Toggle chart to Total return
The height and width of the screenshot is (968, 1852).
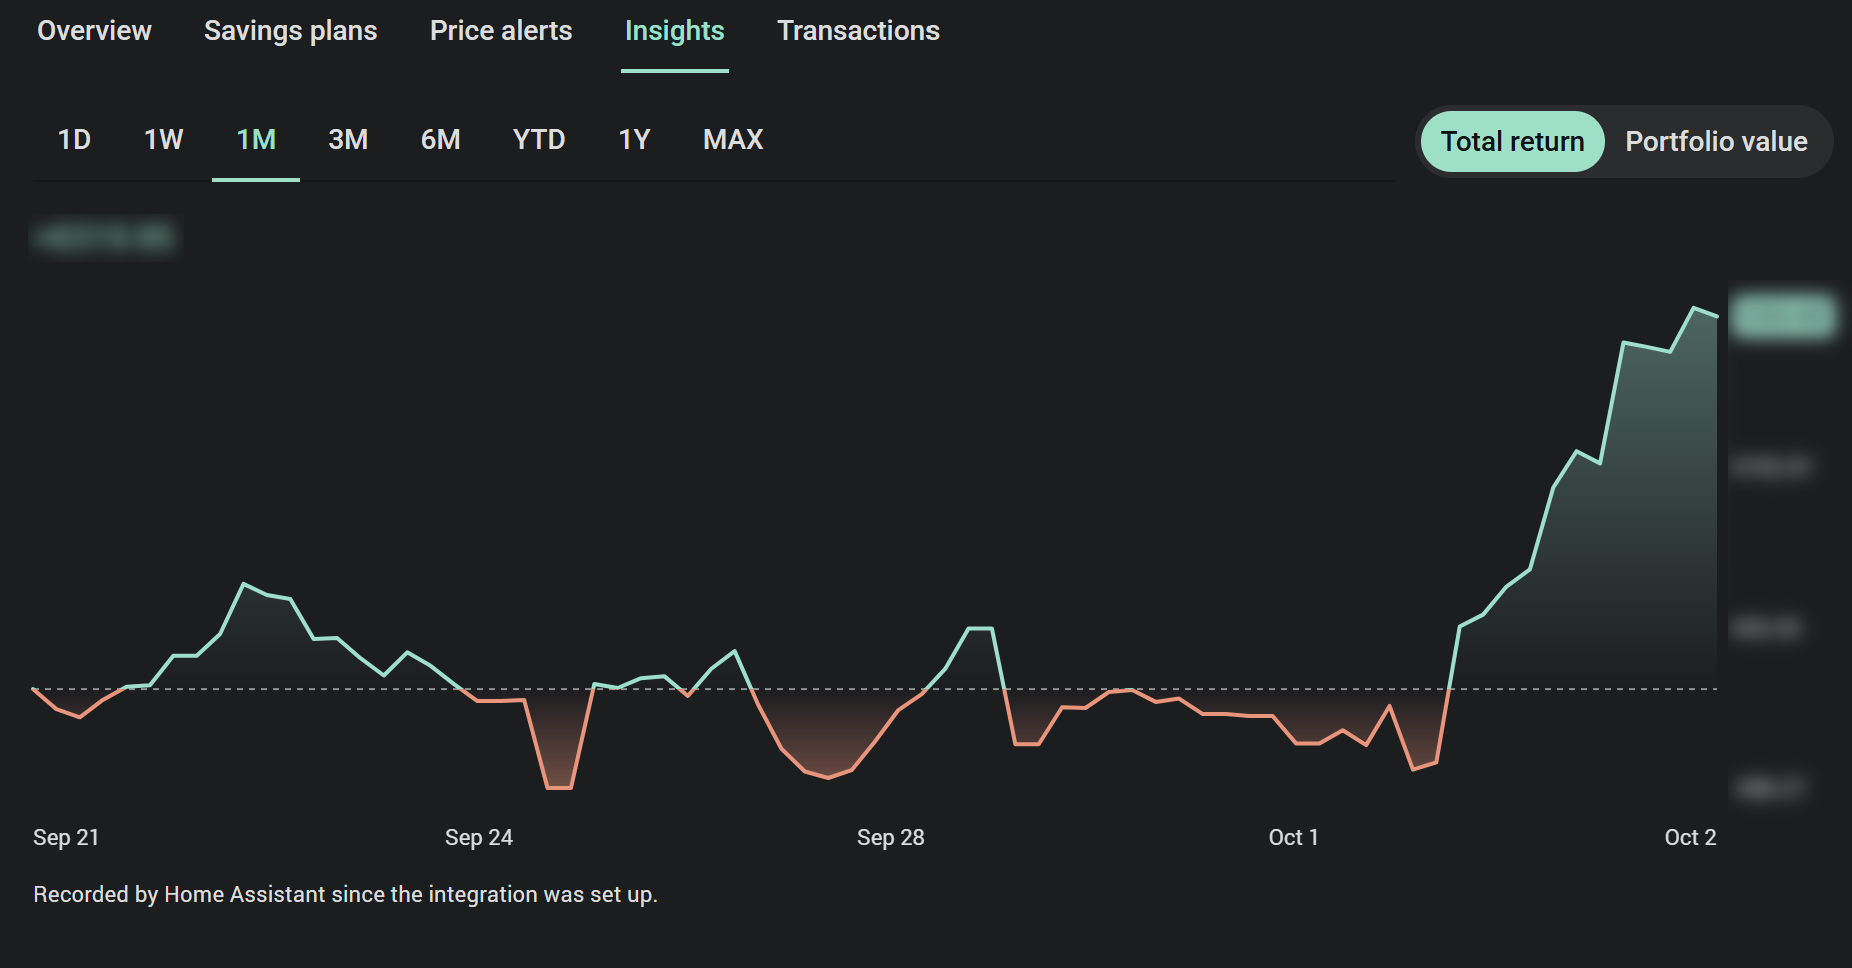(x=1512, y=141)
